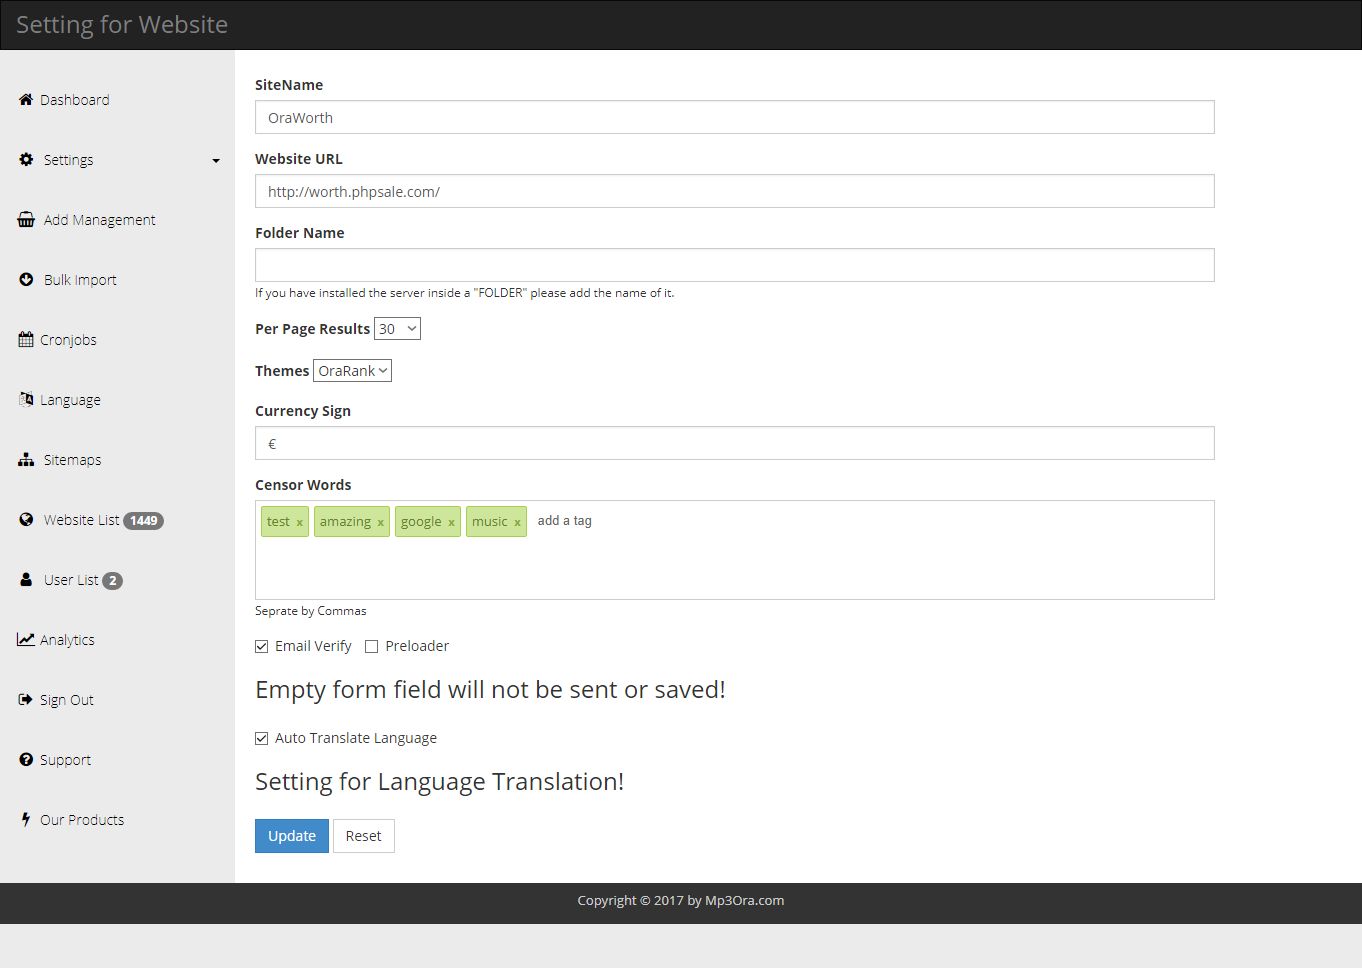Click the User List count badge
Image resolution: width=1362 pixels, height=968 pixels.
pyautogui.click(x=113, y=581)
